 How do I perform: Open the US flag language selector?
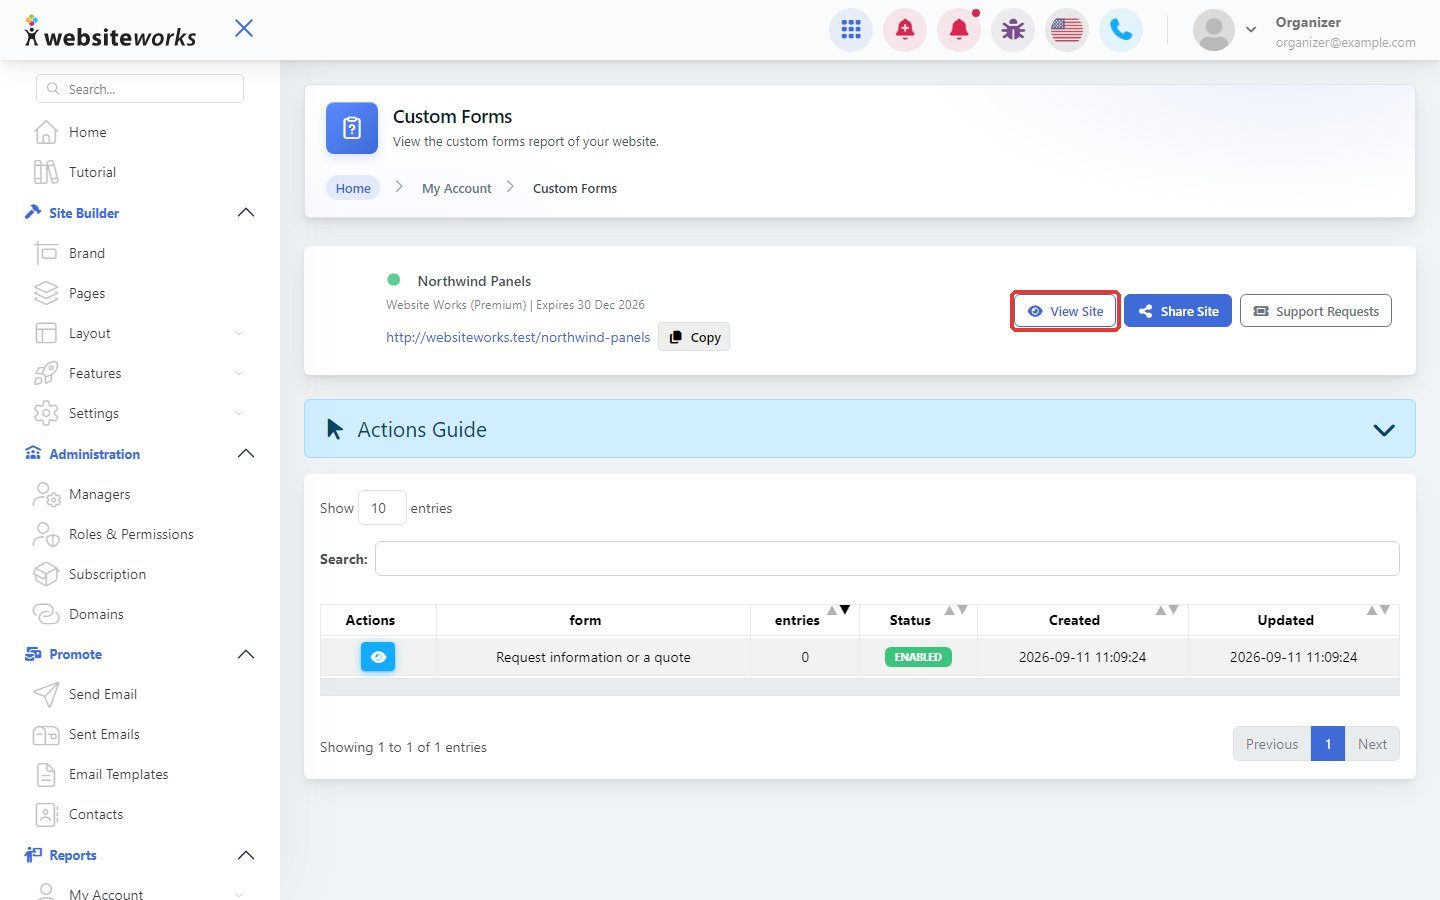[1067, 30]
